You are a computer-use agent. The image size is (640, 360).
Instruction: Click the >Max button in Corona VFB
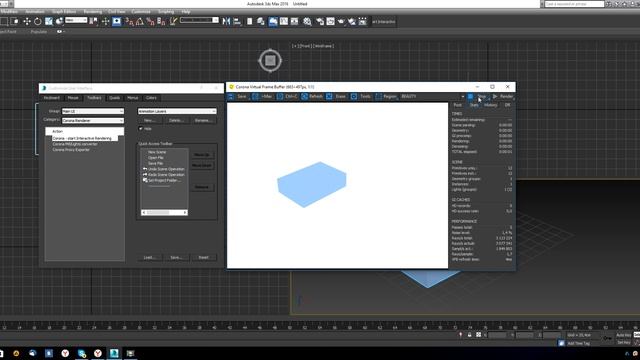(262, 96)
